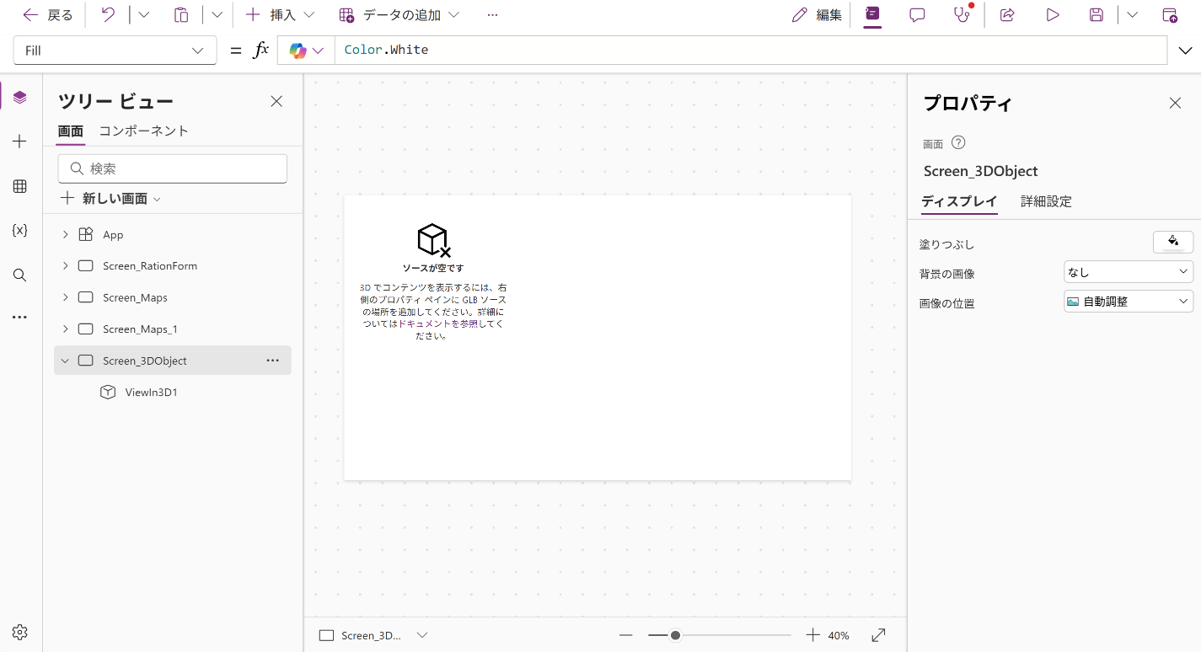The height and width of the screenshot is (652, 1201).
Task: Collapse the Screen_3DObject tree node
Action: click(65, 361)
